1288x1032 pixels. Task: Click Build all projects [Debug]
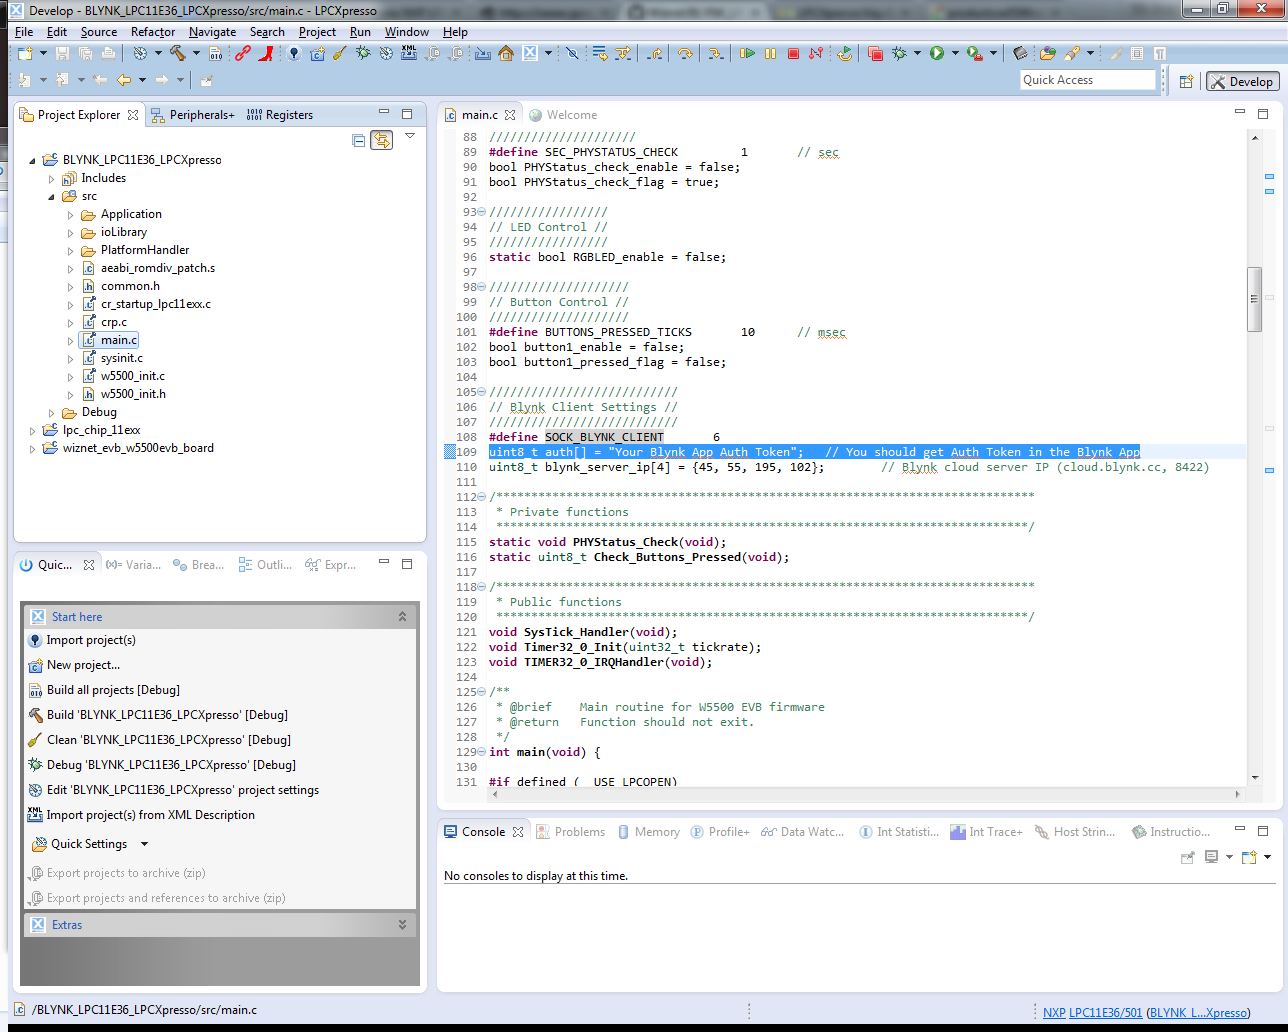point(113,690)
